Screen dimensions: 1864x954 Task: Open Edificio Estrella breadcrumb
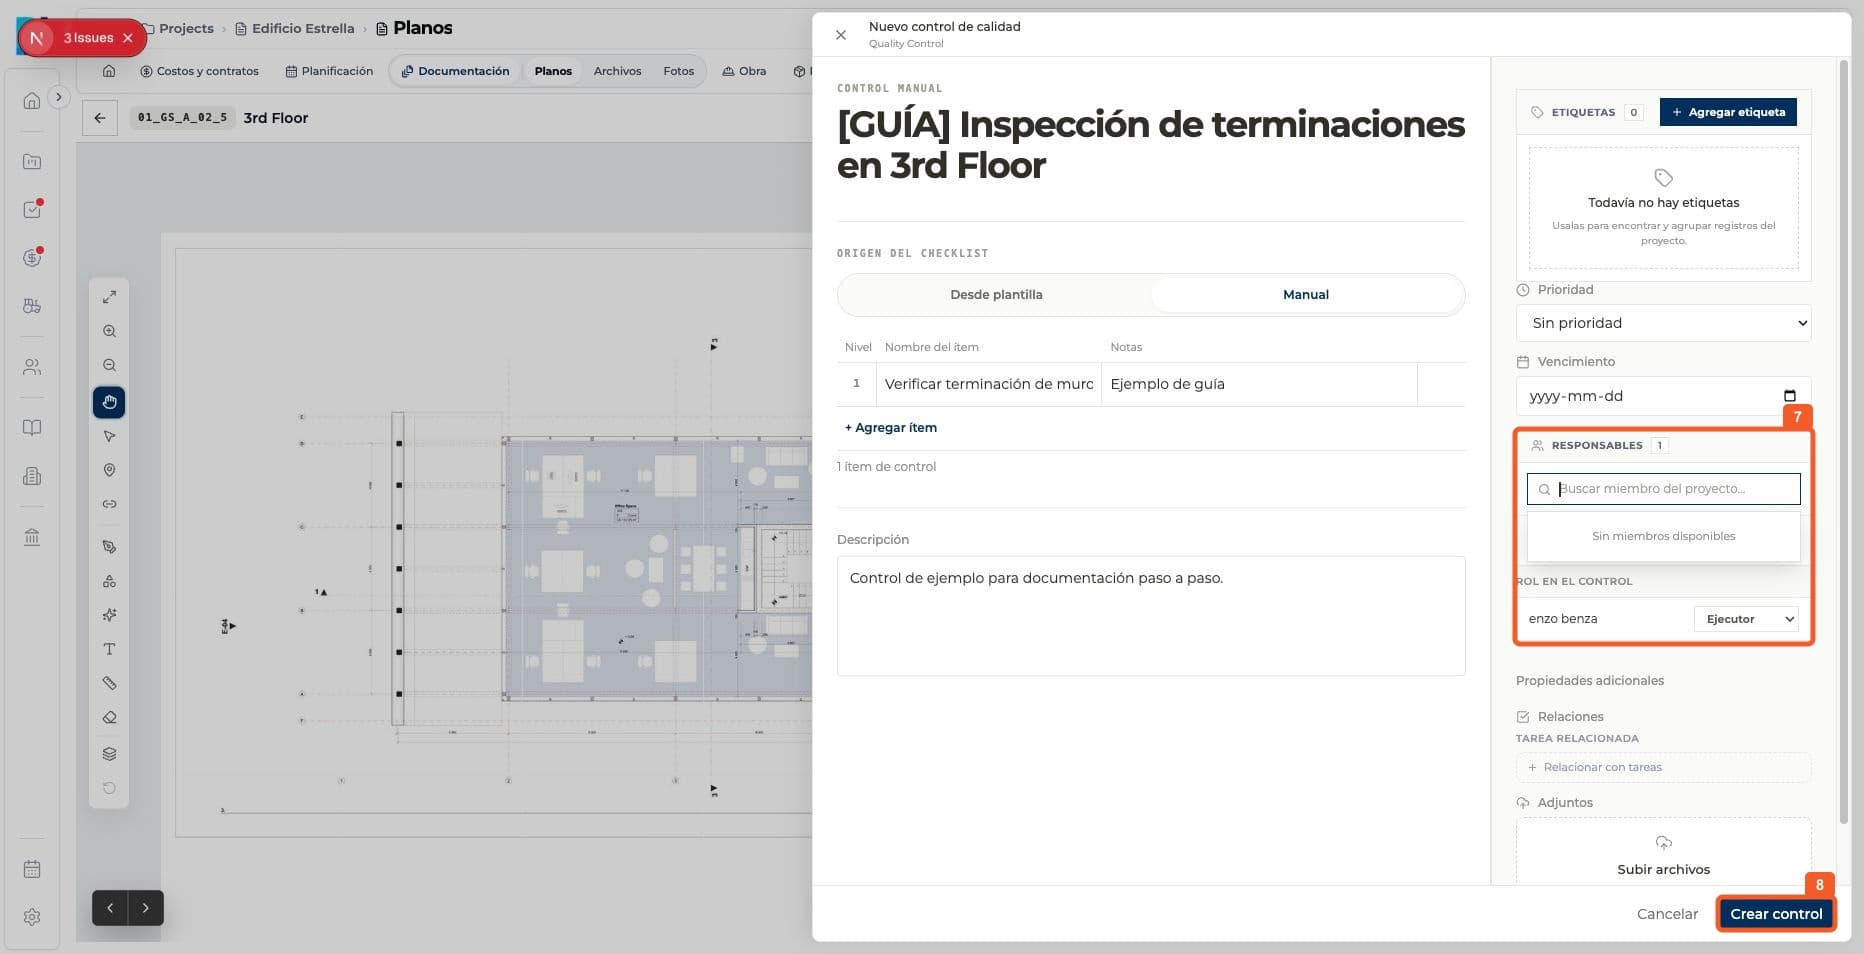pos(295,28)
